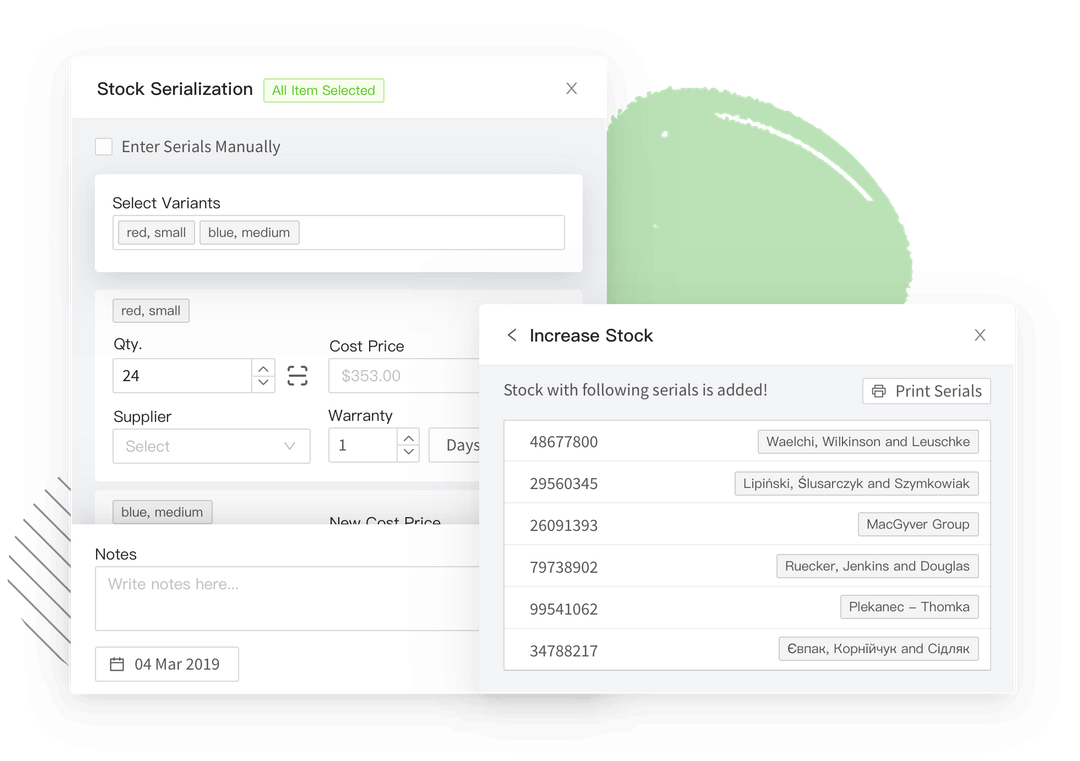Open the calendar icon on date picker
This screenshot has width=1080, height=761.
pos(117,663)
